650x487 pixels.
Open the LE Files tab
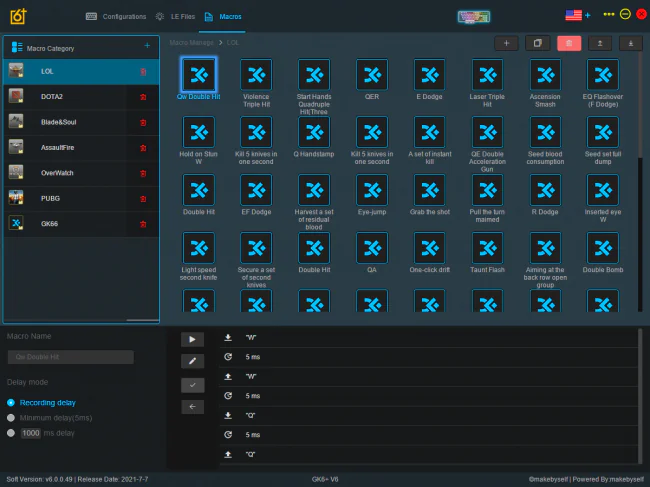pos(175,17)
